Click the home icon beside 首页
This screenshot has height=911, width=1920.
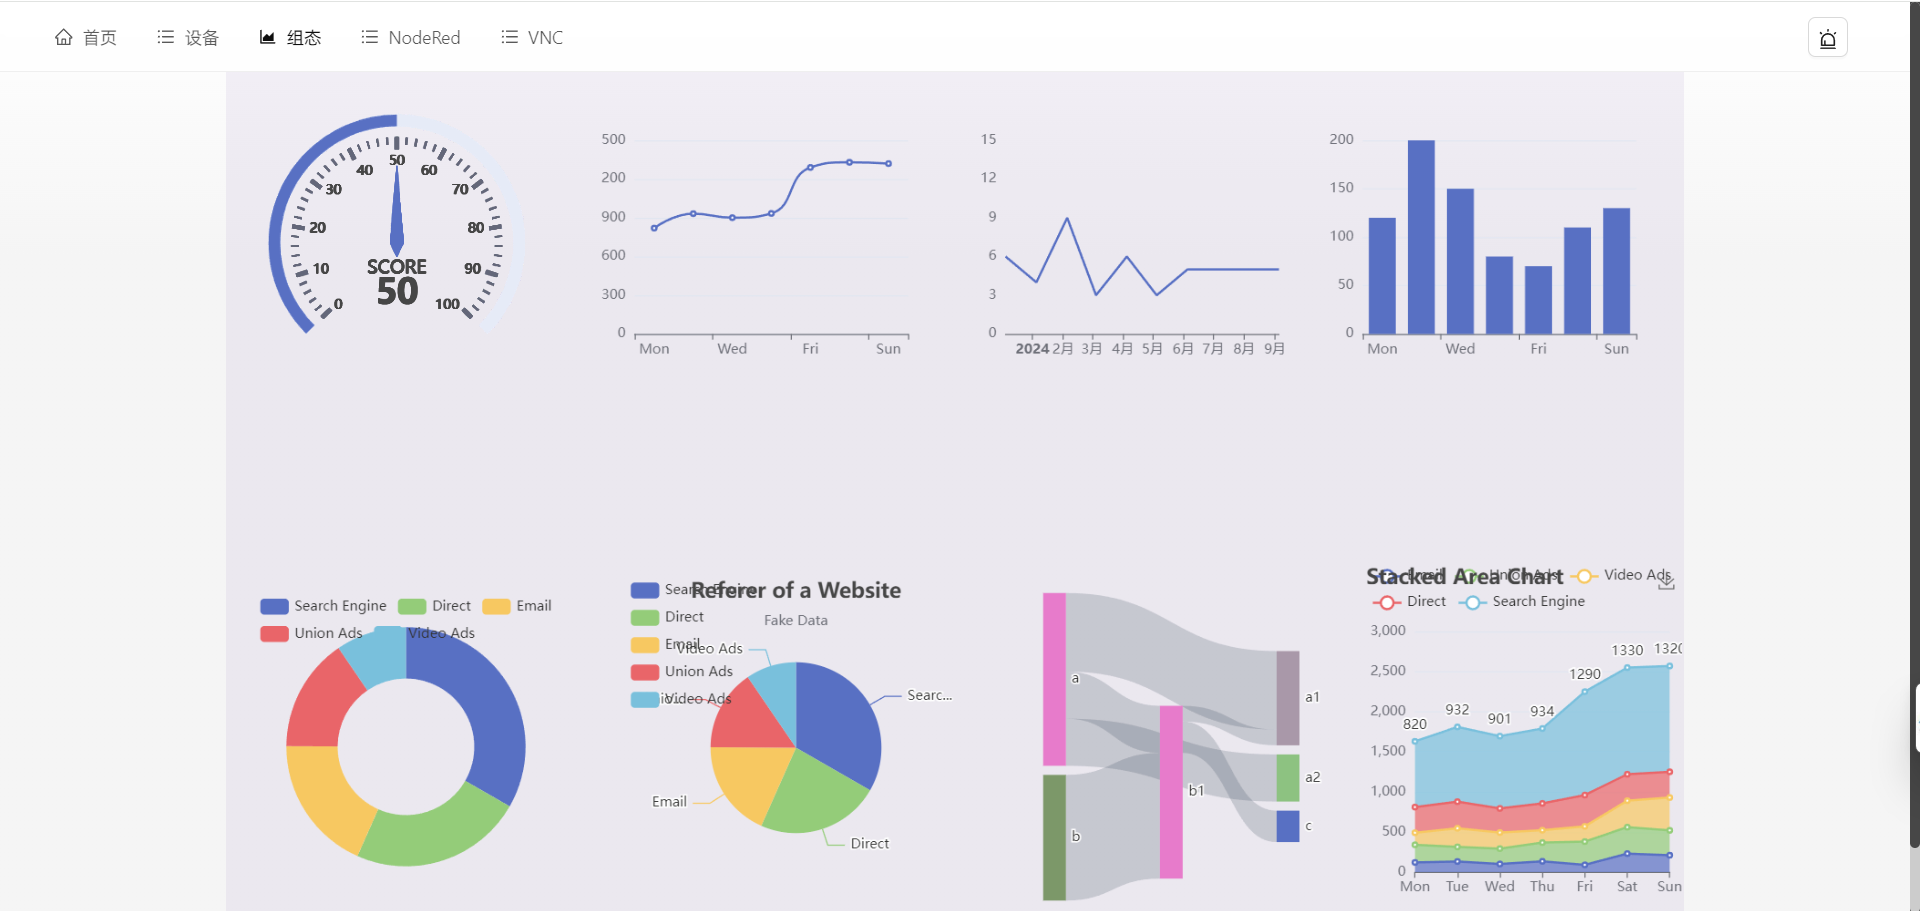click(64, 37)
